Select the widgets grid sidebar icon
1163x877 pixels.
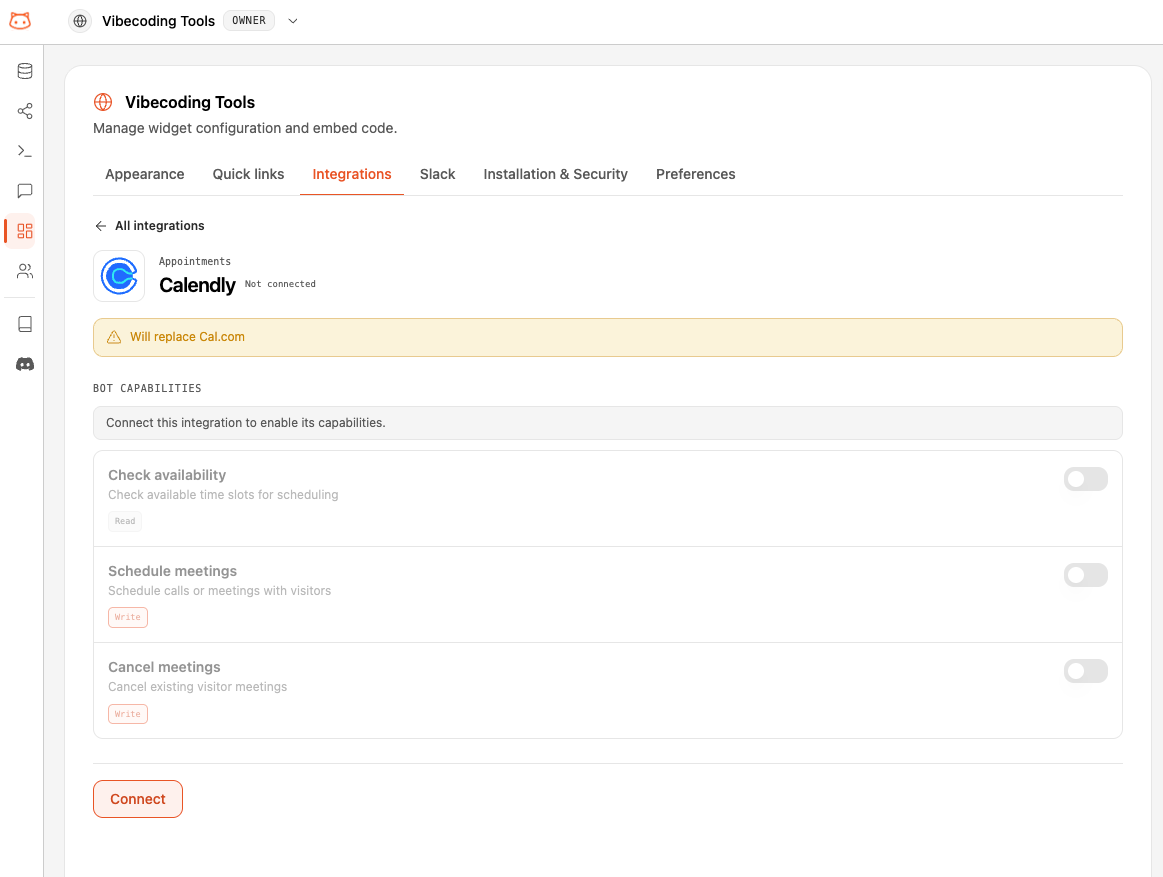pos(24,231)
